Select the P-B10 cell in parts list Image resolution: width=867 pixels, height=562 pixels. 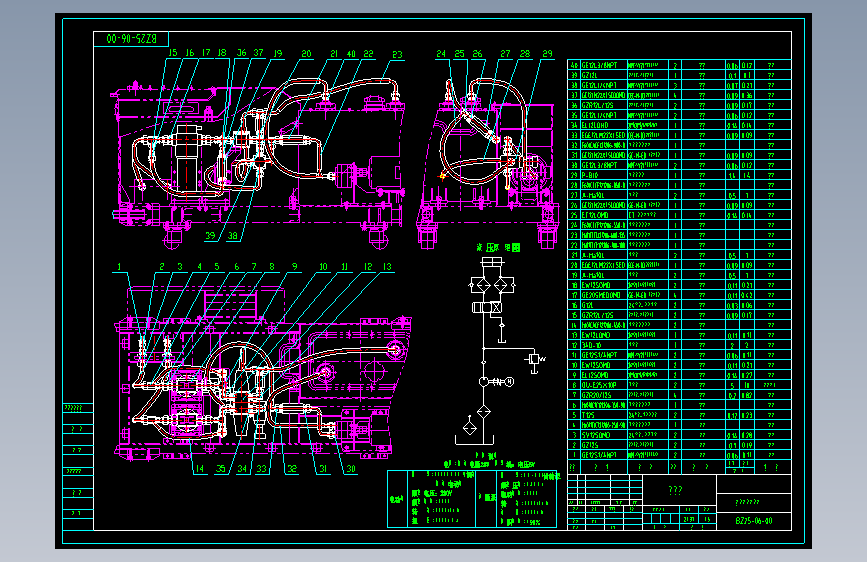[603, 175]
